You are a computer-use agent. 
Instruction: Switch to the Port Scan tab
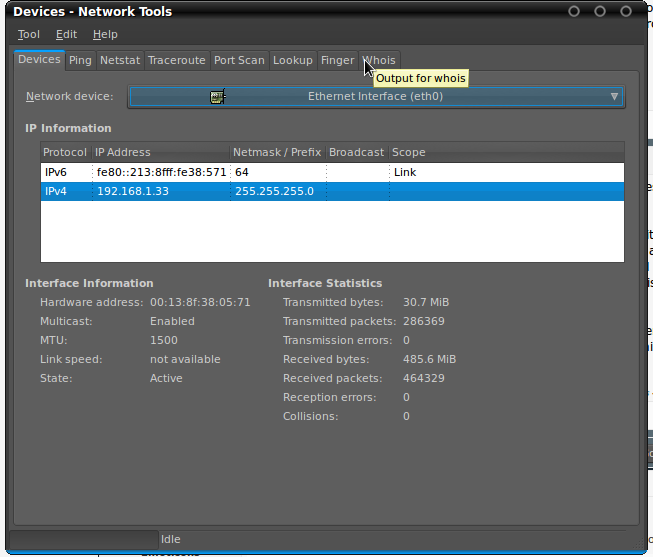click(239, 60)
